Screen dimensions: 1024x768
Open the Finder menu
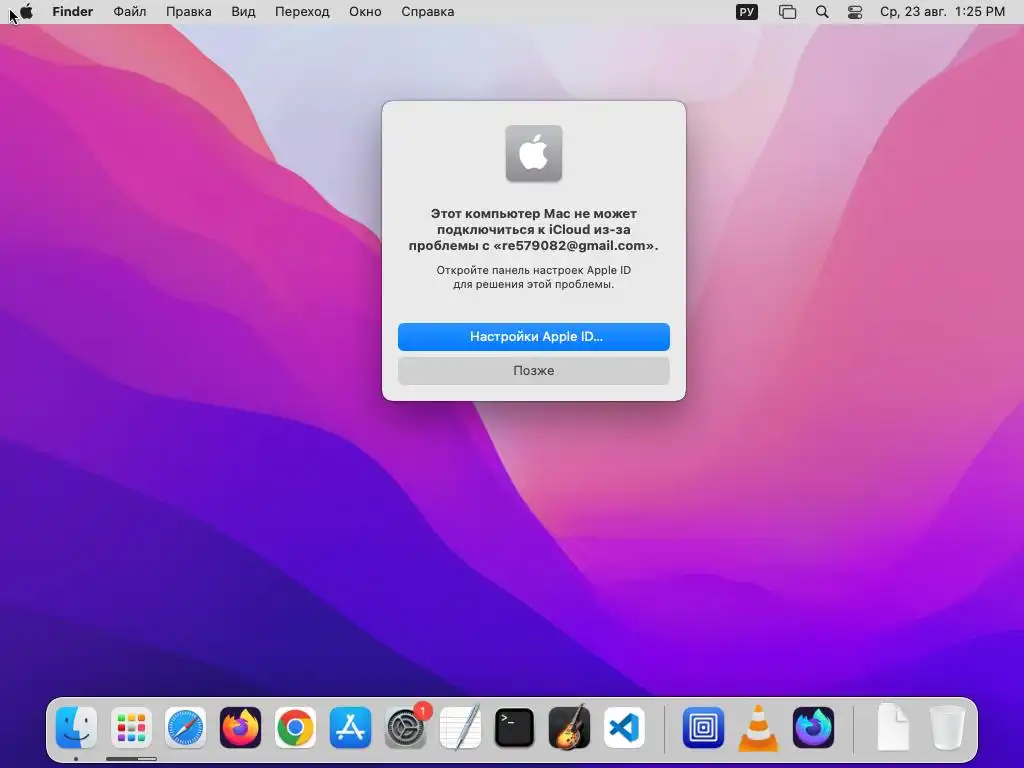coord(72,12)
